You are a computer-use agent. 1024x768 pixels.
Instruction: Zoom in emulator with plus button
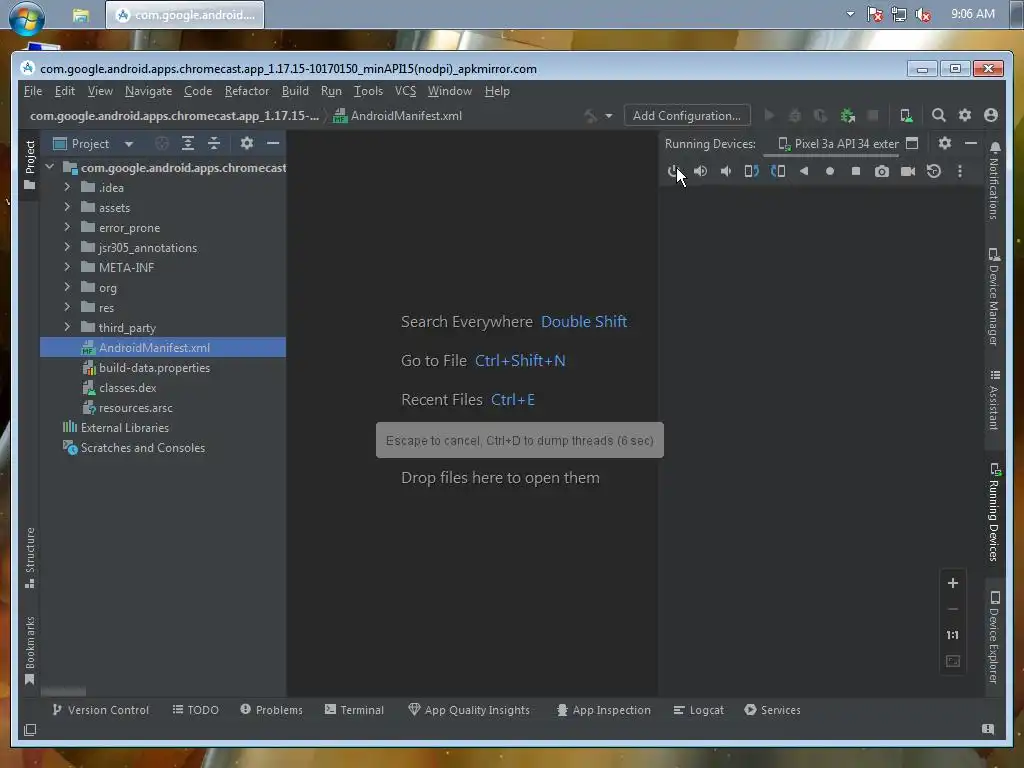point(953,583)
